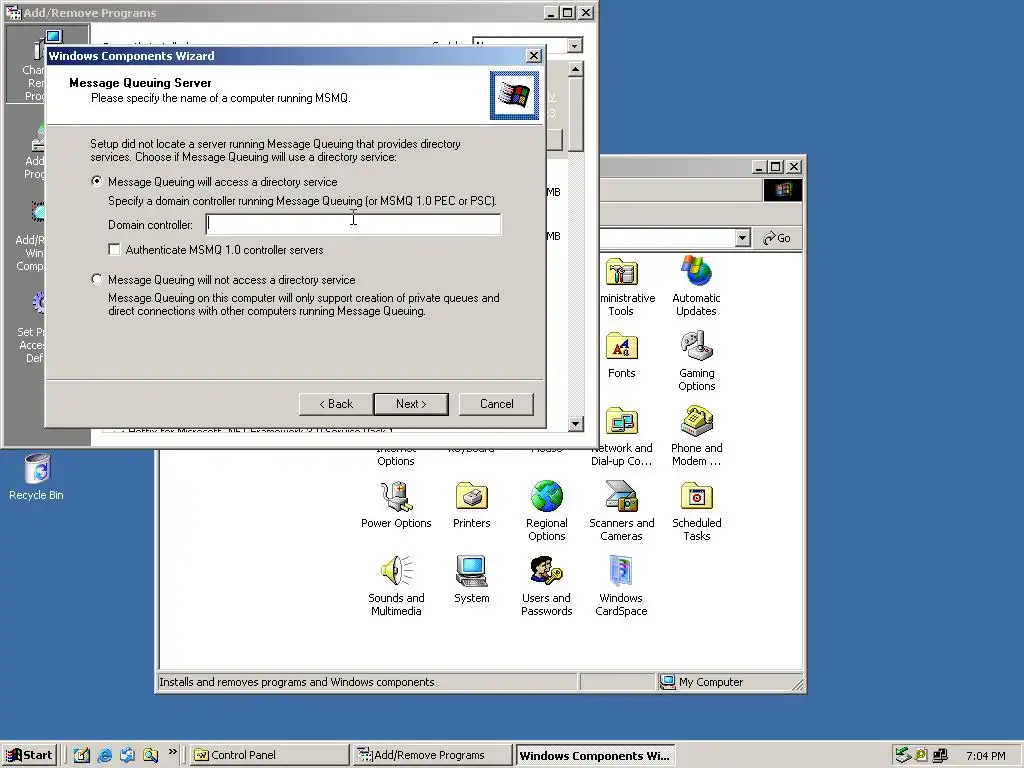This screenshot has height=768, width=1024.
Task: Open Sounds and Multimedia icon
Action: coord(396,586)
